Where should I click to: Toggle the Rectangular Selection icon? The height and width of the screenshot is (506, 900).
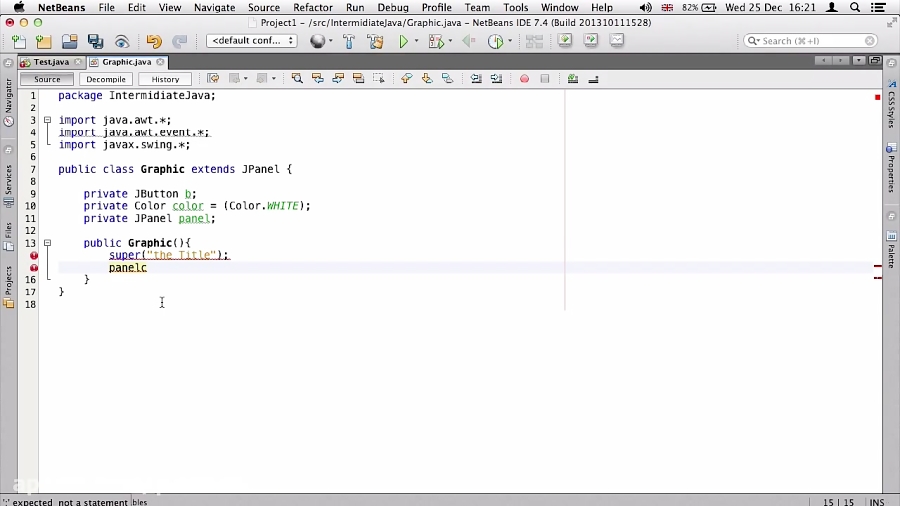point(379,79)
